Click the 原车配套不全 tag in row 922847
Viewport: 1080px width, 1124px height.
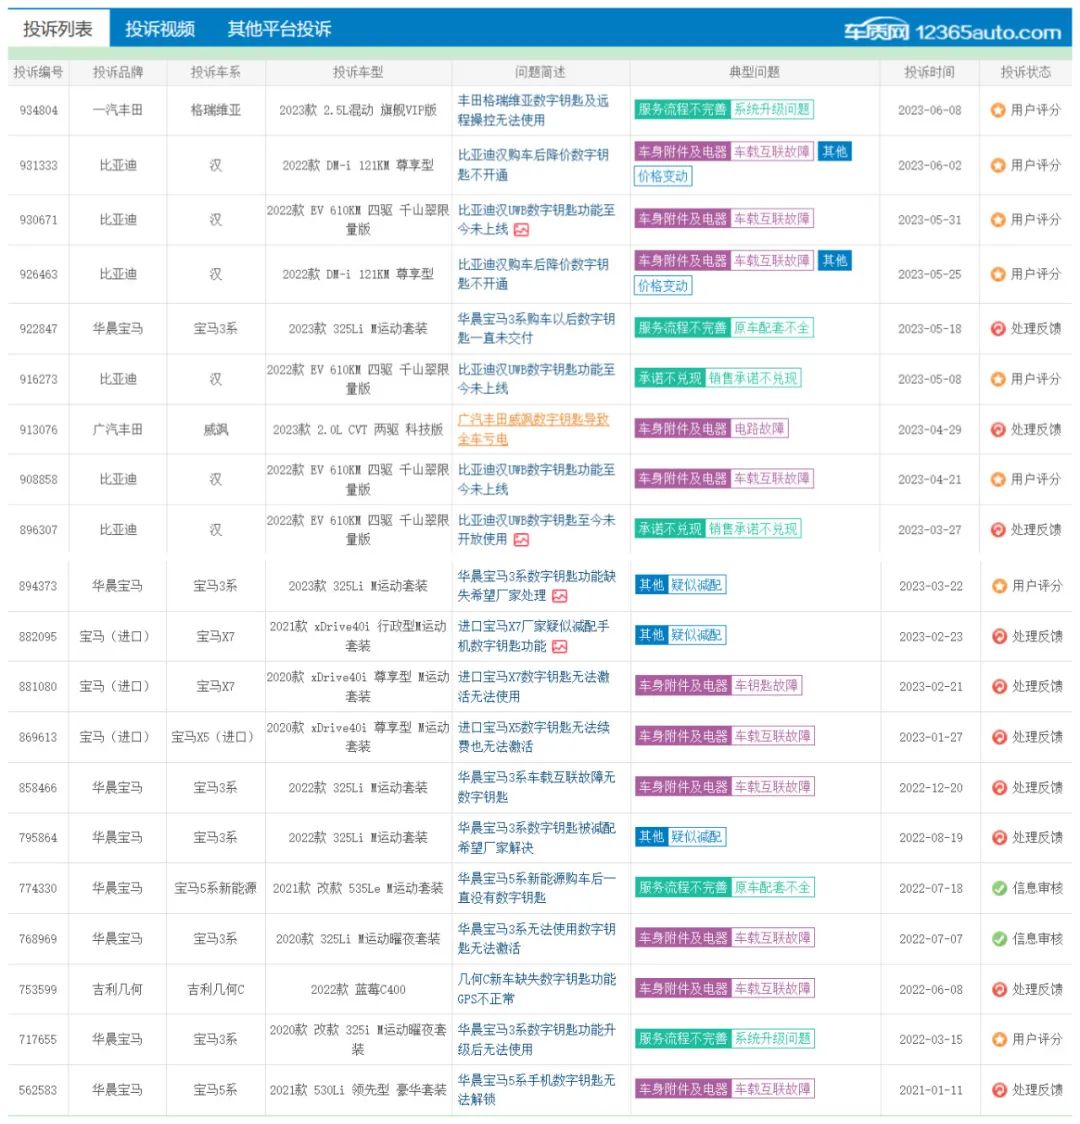point(772,328)
